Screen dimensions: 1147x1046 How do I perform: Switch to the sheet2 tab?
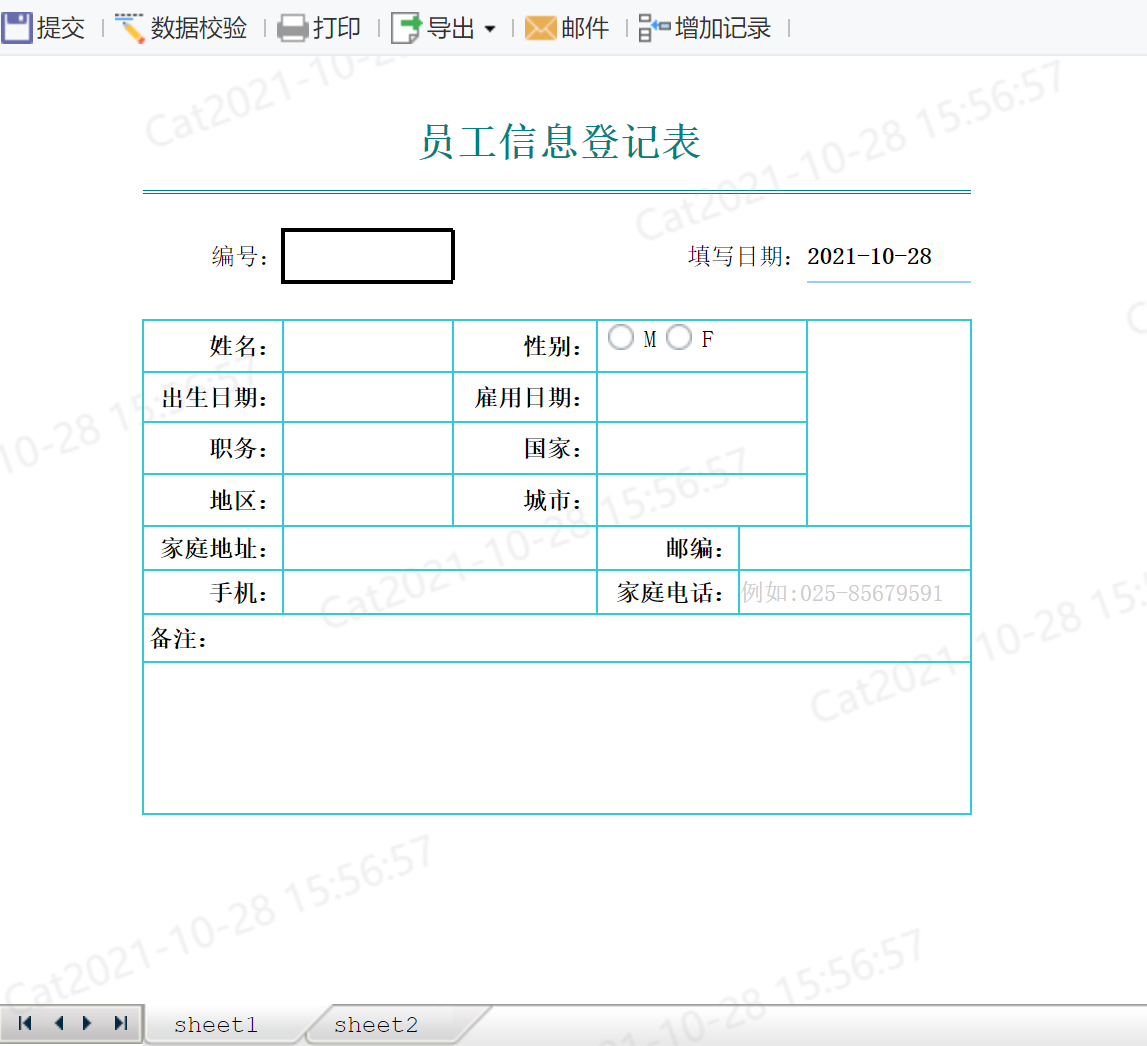click(x=376, y=1025)
